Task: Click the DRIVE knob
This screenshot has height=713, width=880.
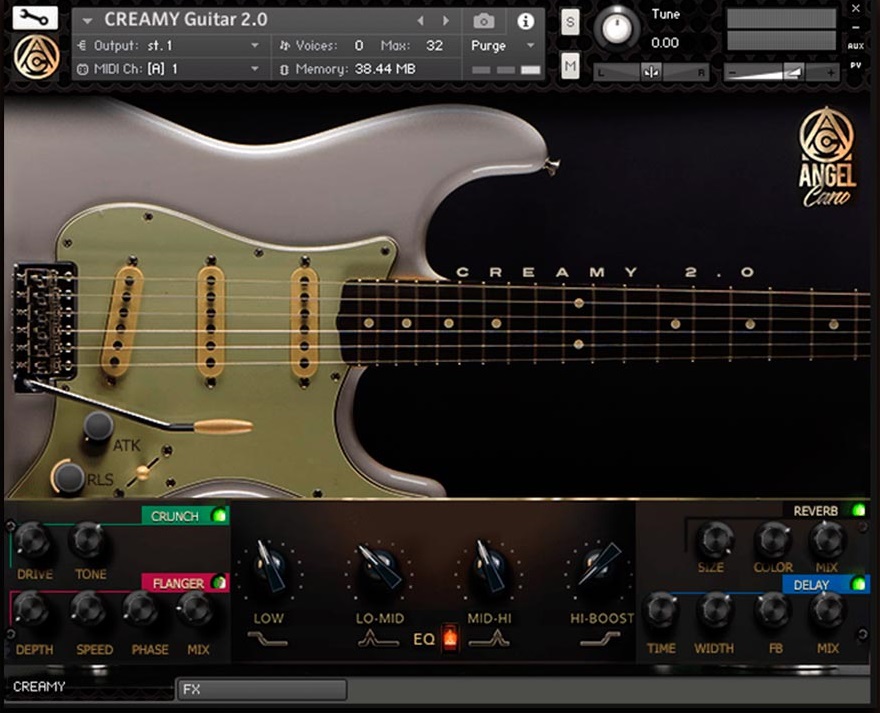Action: (33, 540)
